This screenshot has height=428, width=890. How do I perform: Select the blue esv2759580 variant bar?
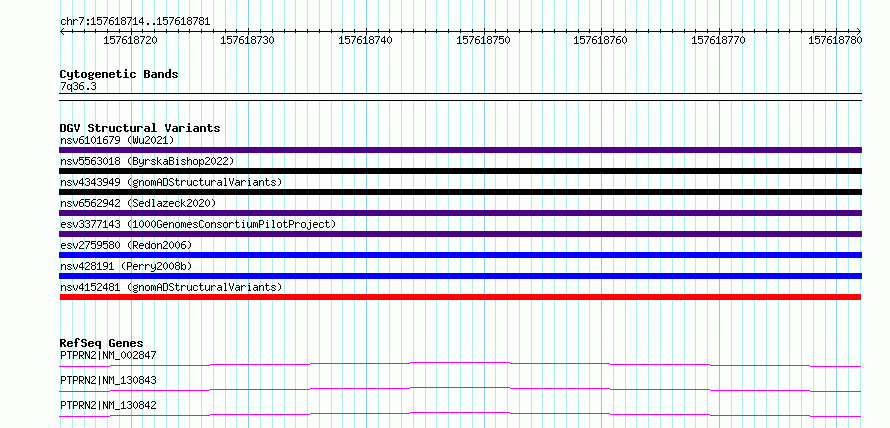click(x=461, y=255)
